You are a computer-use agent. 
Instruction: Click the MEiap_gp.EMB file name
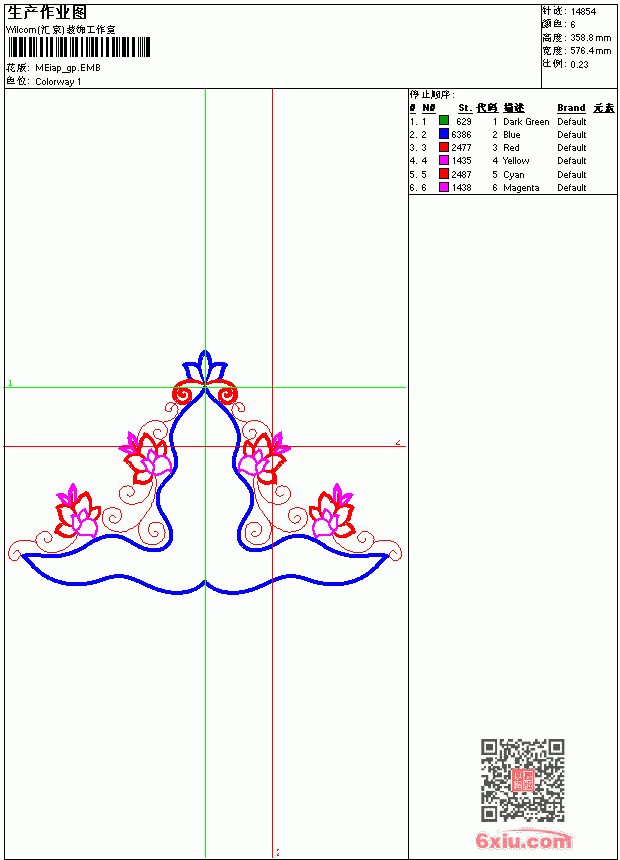(x=68, y=68)
